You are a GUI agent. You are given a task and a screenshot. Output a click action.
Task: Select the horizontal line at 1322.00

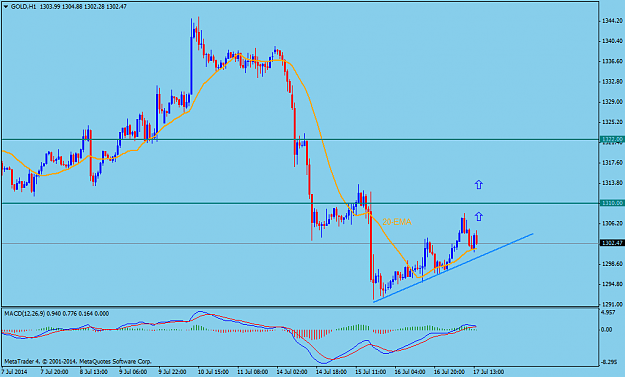coord(300,139)
